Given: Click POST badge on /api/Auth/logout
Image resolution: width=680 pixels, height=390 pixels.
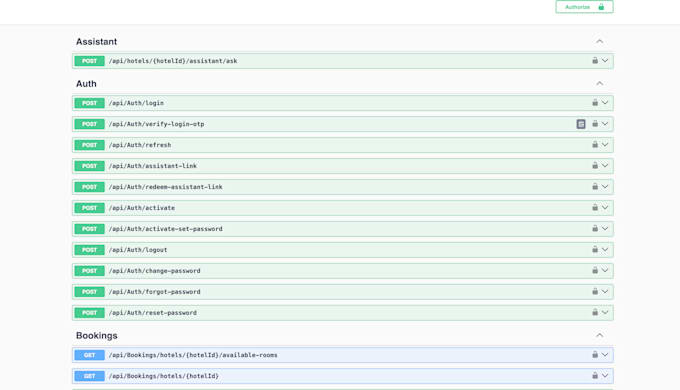Looking at the screenshot, I should (x=89, y=250).
